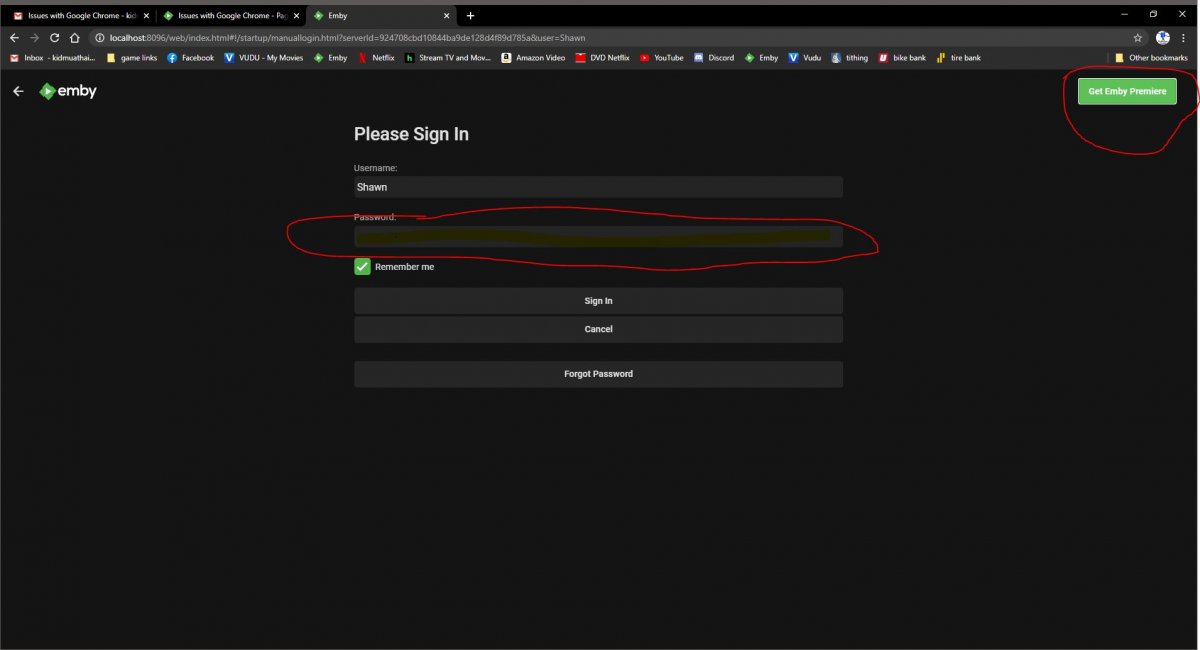Screen dimensions: 1200x650
Task: Click the Emby back arrow icon
Action: click(x=18, y=91)
